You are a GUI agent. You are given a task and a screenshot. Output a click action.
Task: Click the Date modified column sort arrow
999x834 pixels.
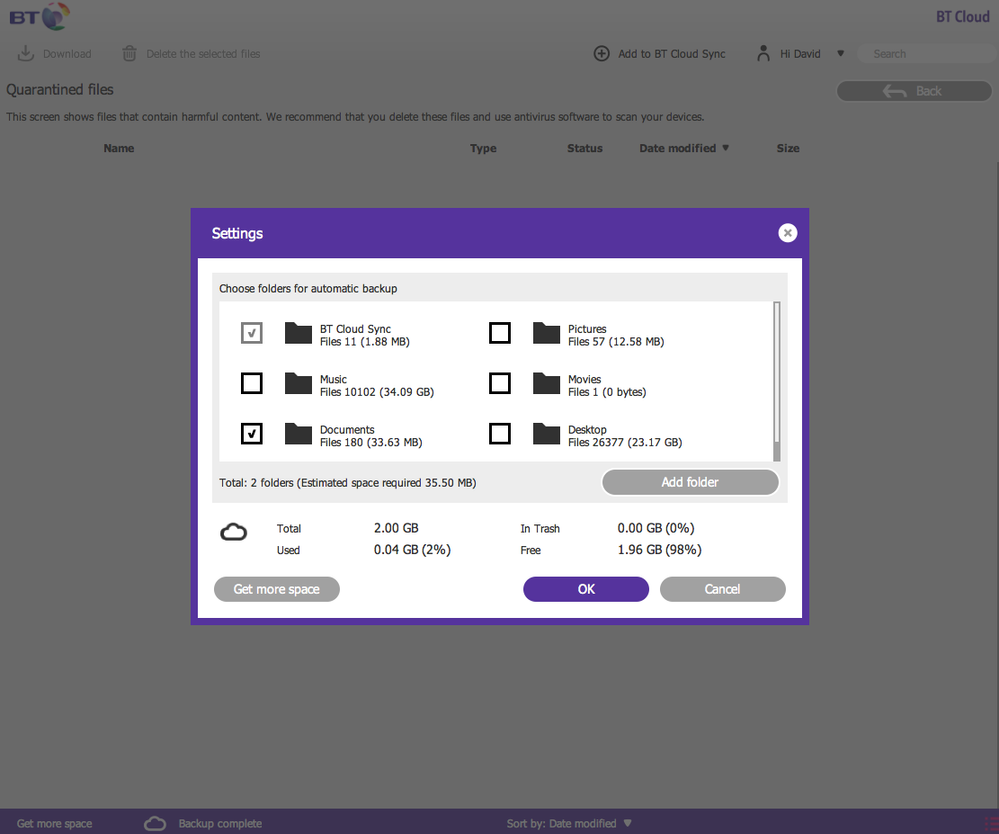(x=725, y=148)
